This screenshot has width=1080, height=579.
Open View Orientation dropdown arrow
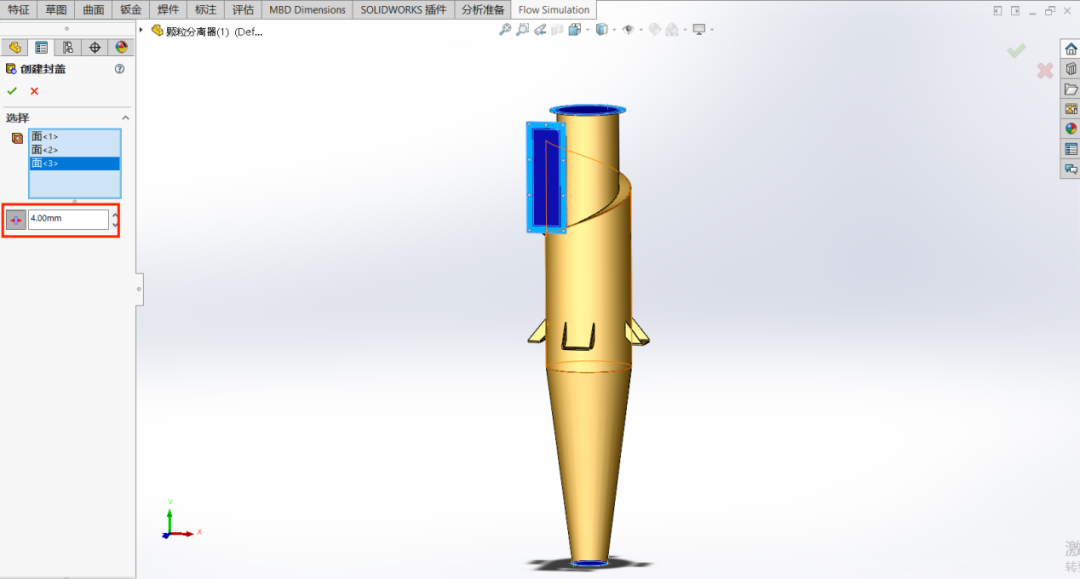[588, 30]
